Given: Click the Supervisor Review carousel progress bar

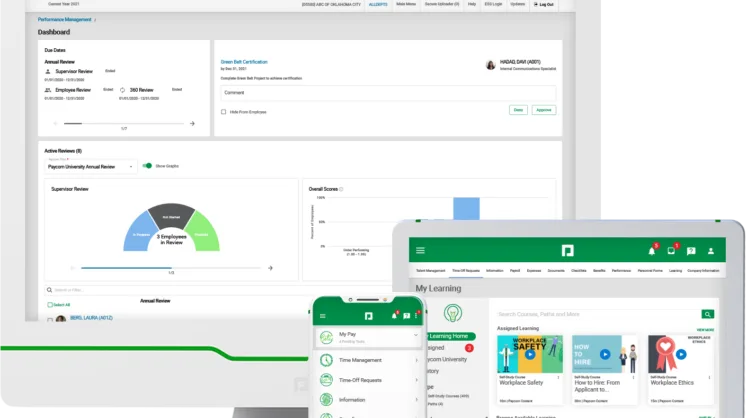Looking at the screenshot, I should click(x=171, y=268).
